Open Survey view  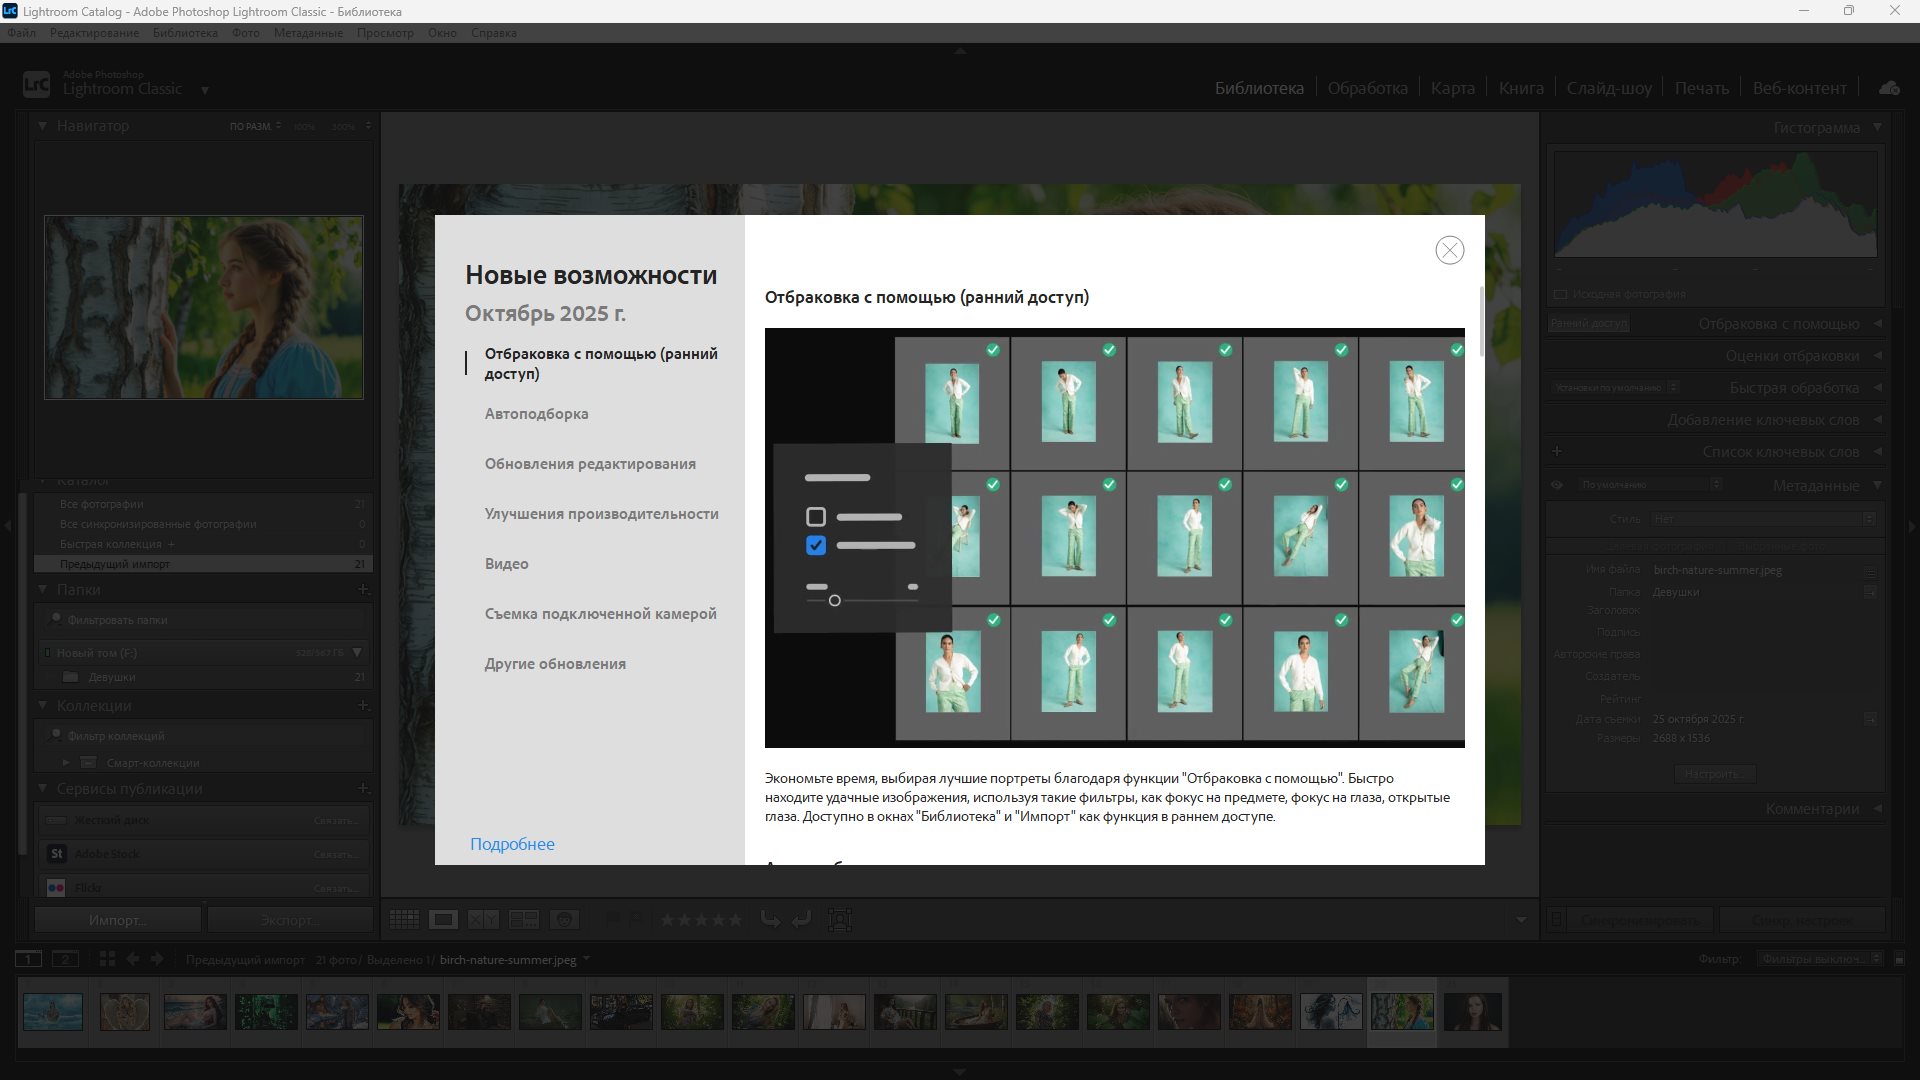(523, 919)
